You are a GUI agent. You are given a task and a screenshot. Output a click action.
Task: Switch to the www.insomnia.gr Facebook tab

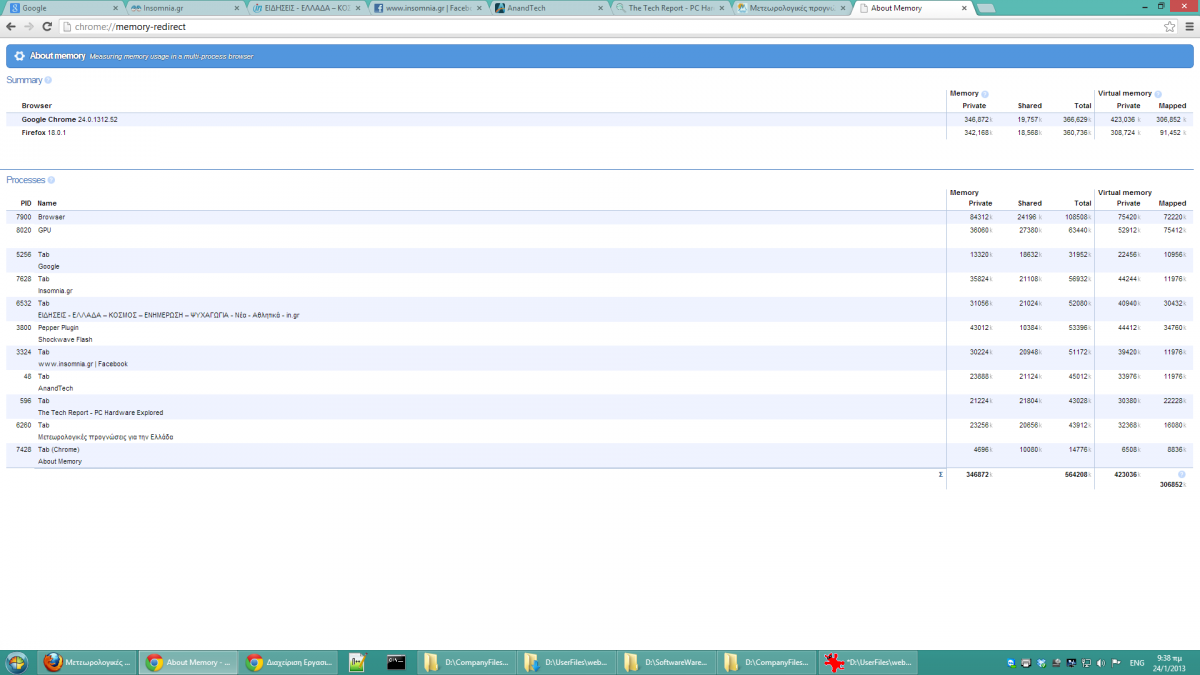[x=427, y=8]
